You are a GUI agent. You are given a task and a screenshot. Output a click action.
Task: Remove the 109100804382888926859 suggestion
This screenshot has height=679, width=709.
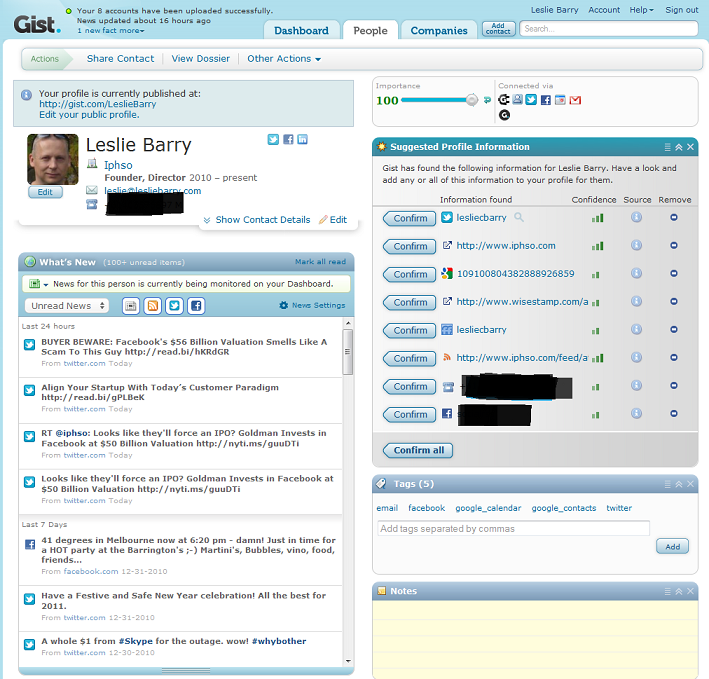pos(674,273)
